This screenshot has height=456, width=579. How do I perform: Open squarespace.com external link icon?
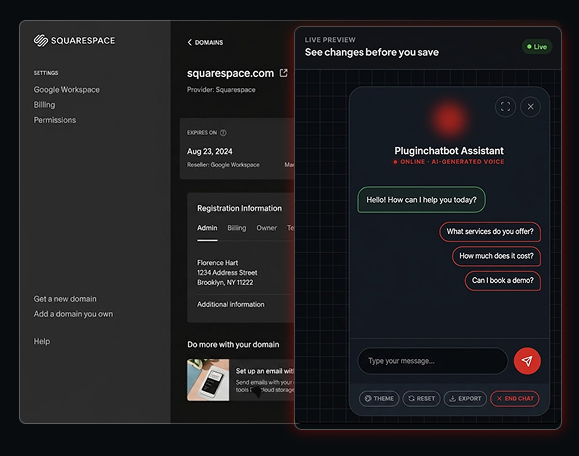pyautogui.click(x=284, y=73)
